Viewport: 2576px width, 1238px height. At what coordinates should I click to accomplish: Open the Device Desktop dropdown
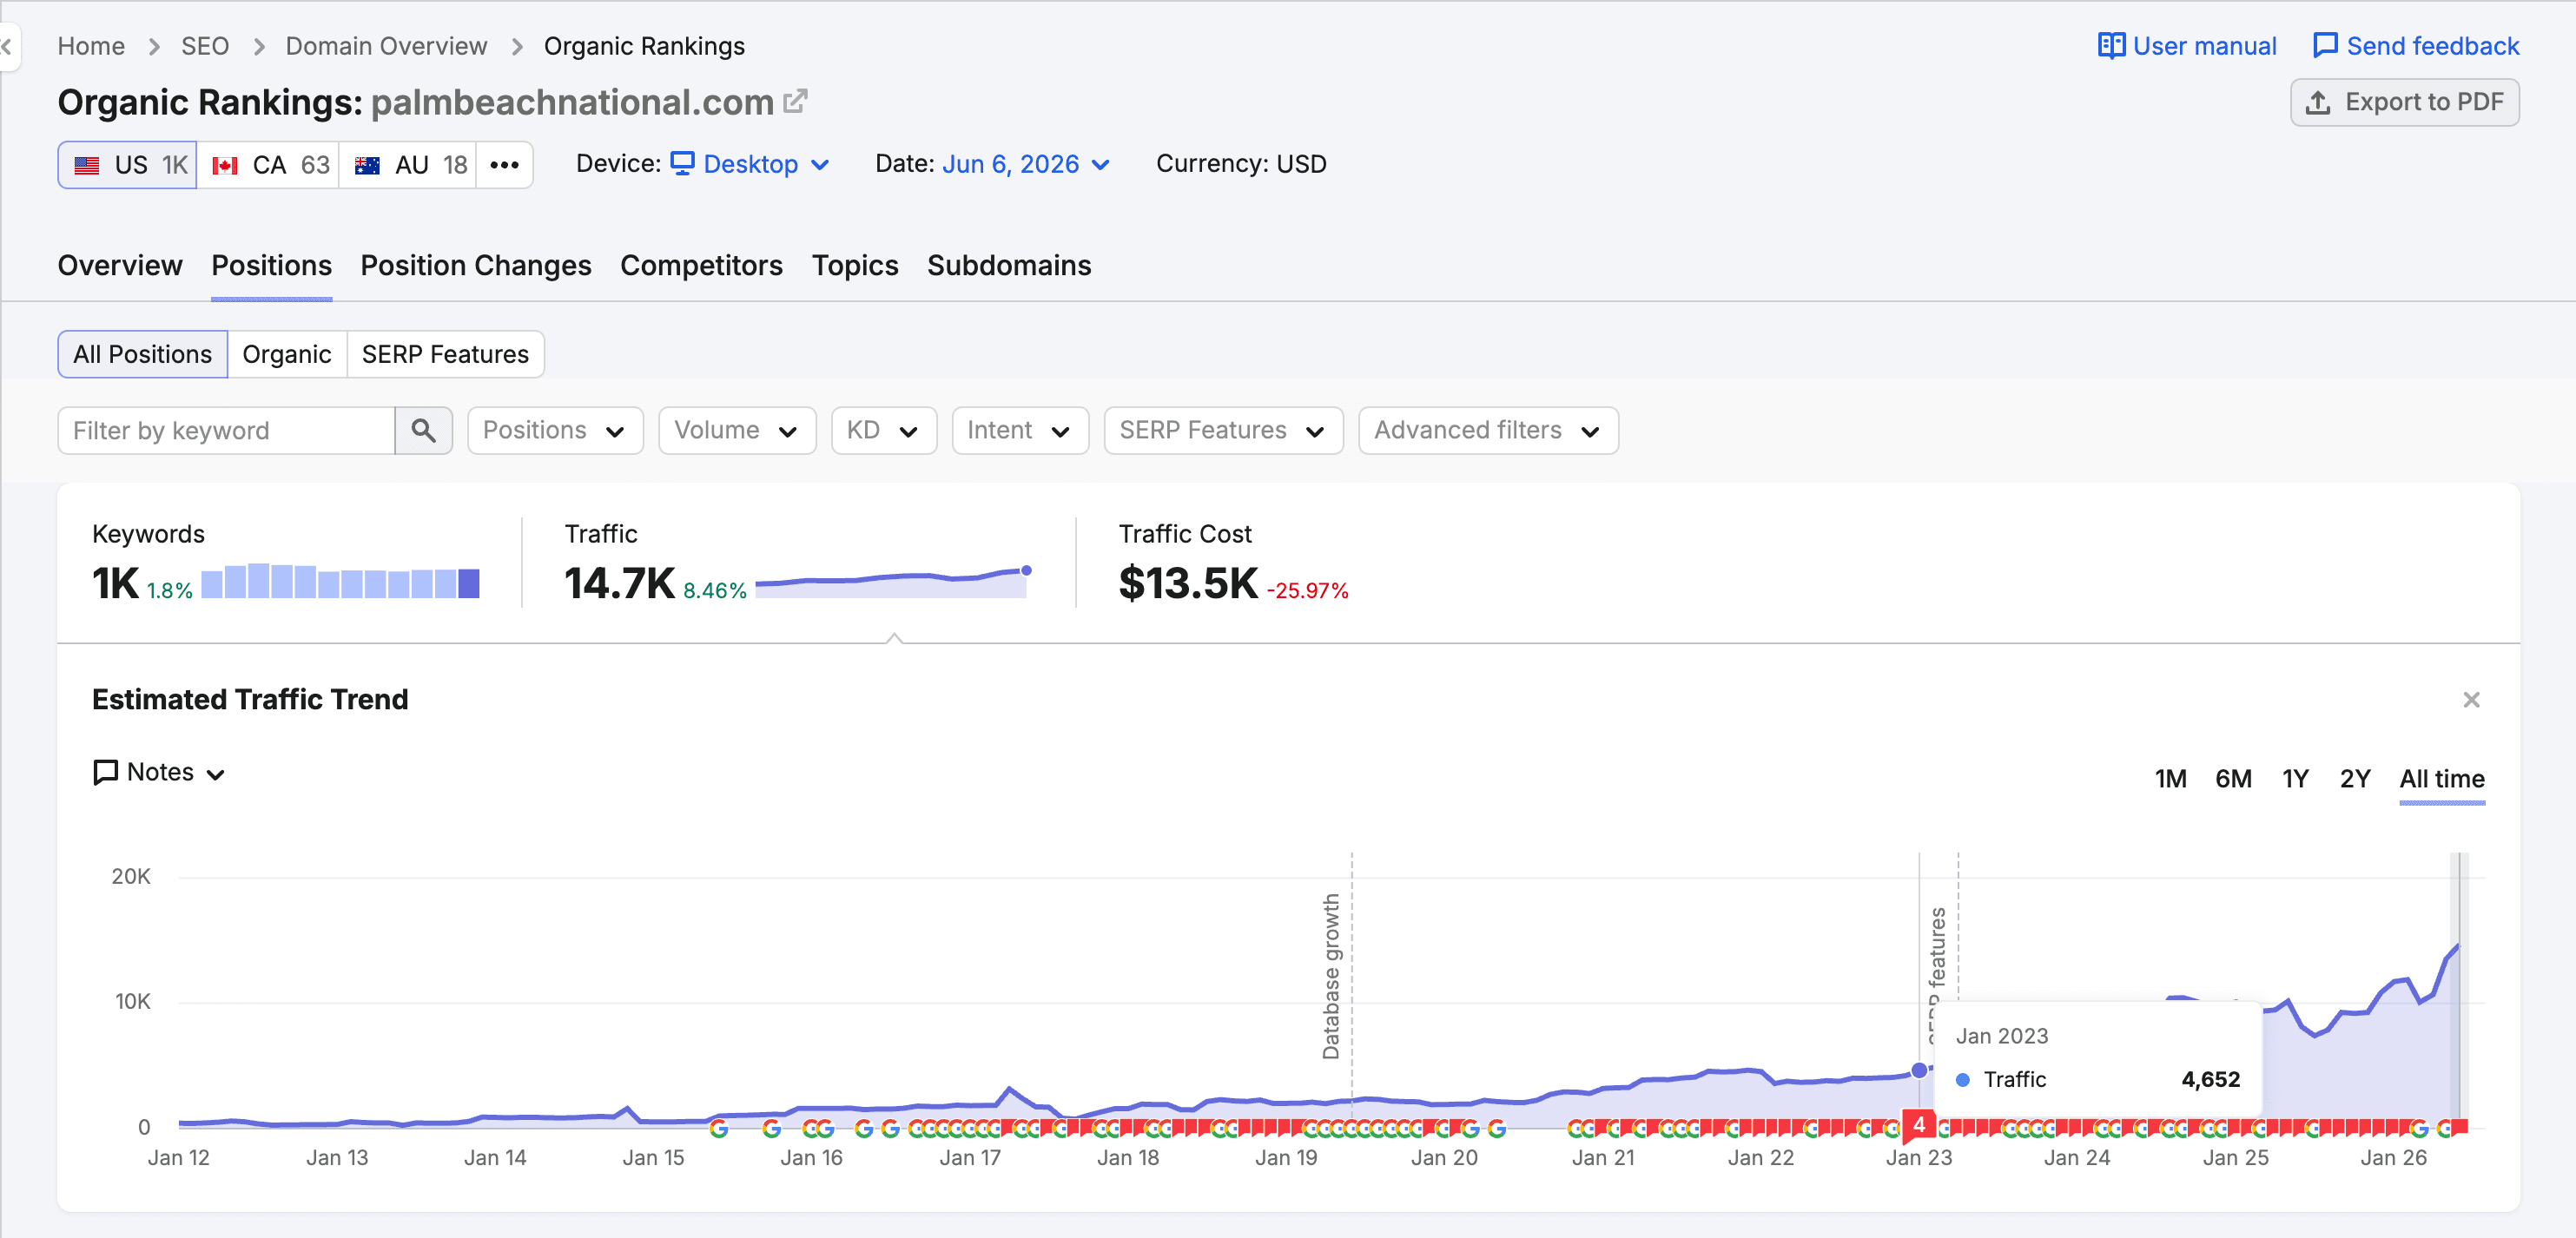click(x=750, y=164)
